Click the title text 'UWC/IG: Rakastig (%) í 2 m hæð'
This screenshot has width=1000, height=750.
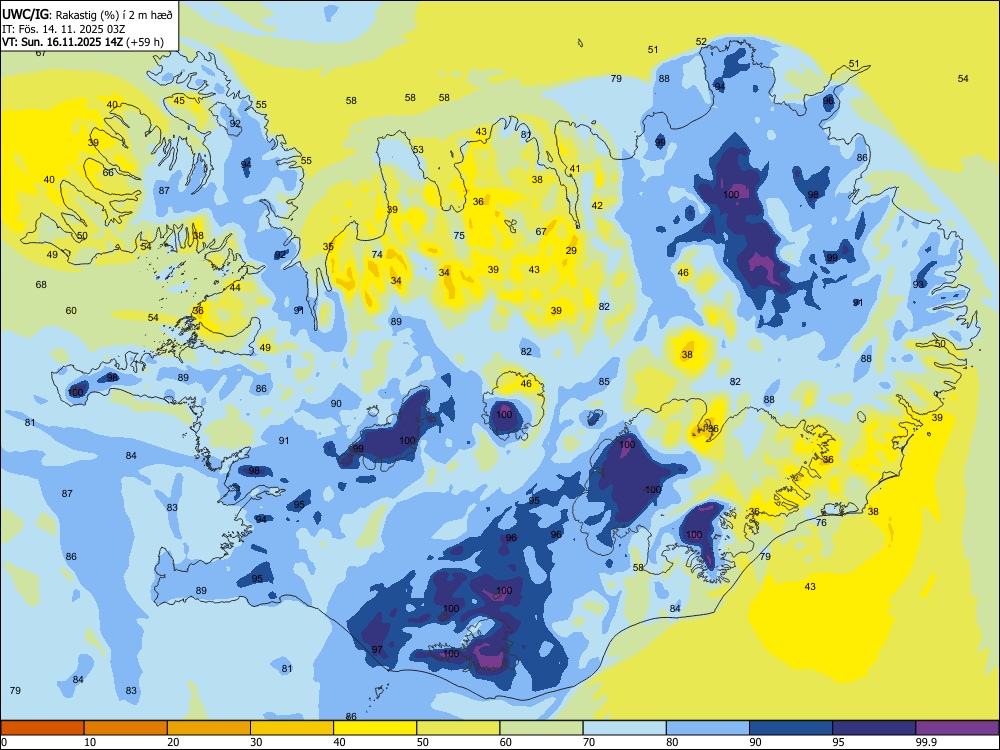87,15
